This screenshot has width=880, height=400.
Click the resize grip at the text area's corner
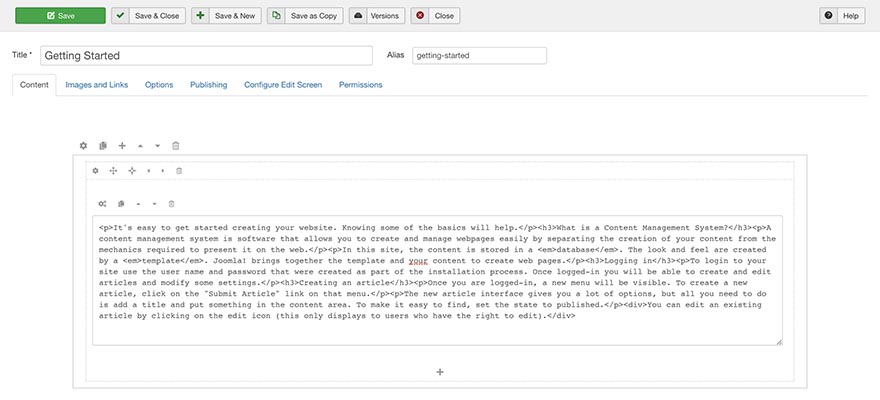779,341
